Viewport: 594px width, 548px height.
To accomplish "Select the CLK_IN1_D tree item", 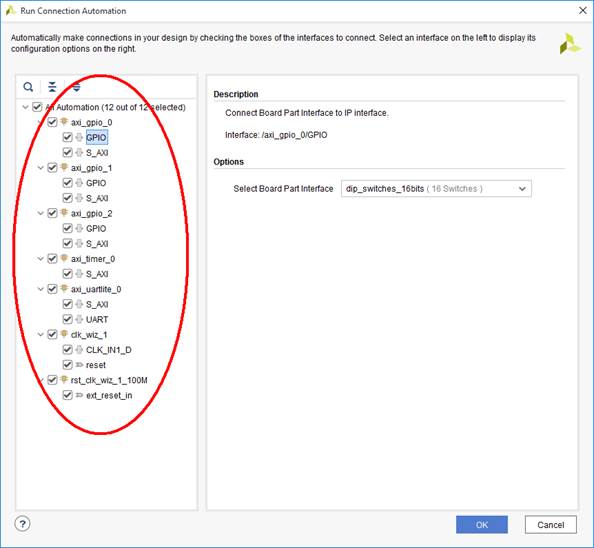I will (x=109, y=350).
